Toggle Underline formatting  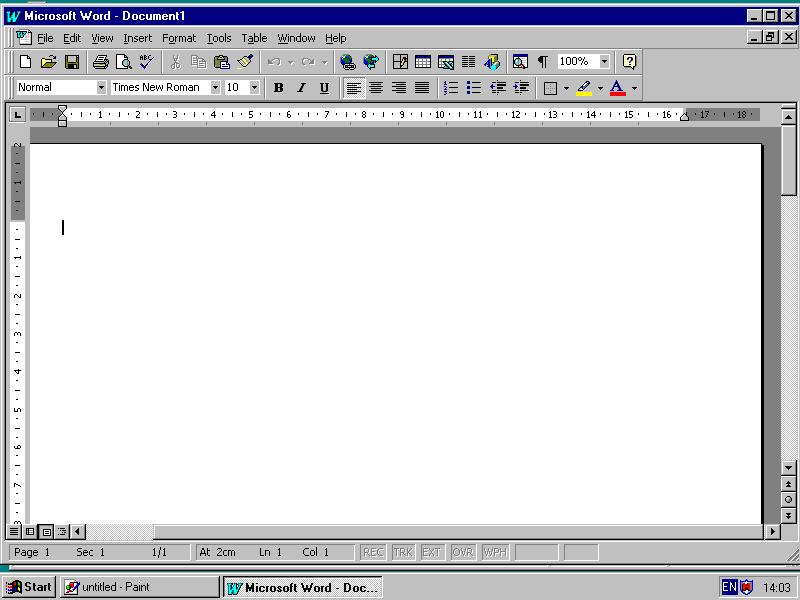(324, 88)
